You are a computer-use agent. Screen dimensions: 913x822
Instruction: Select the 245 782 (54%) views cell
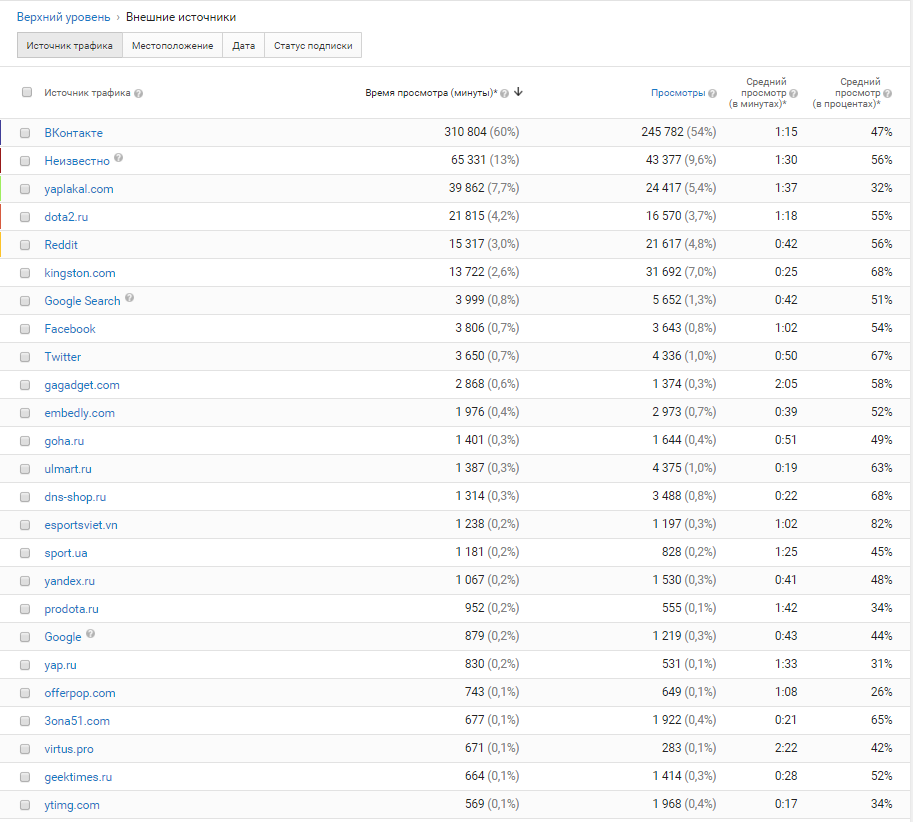pyautogui.click(x=679, y=132)
